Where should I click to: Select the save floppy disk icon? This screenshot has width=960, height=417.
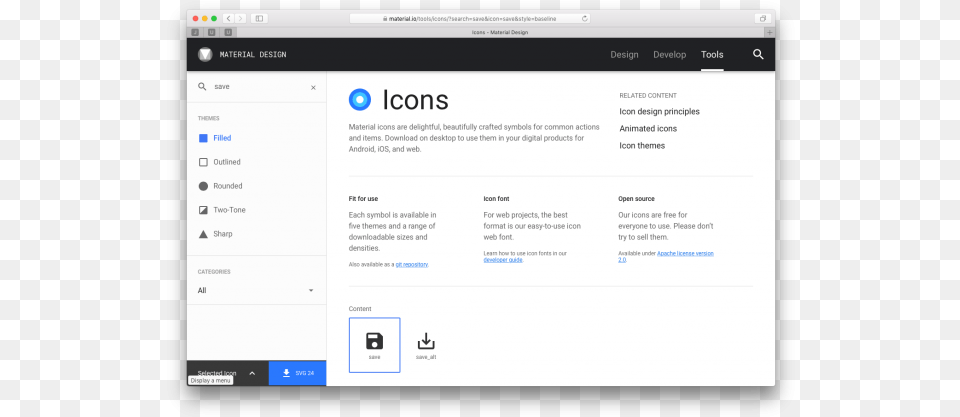pos(374,344)
